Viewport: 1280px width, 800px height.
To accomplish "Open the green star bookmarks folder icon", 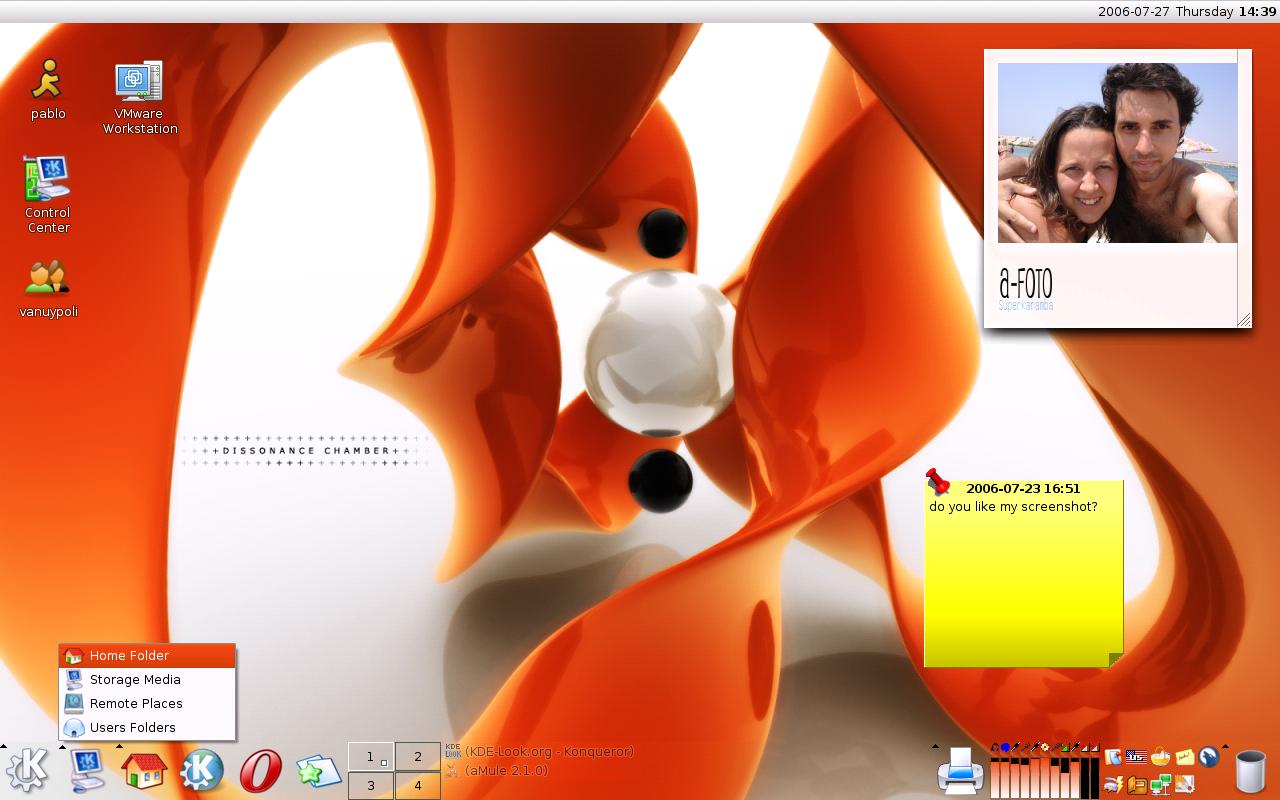I will click(x=318, y=771).
